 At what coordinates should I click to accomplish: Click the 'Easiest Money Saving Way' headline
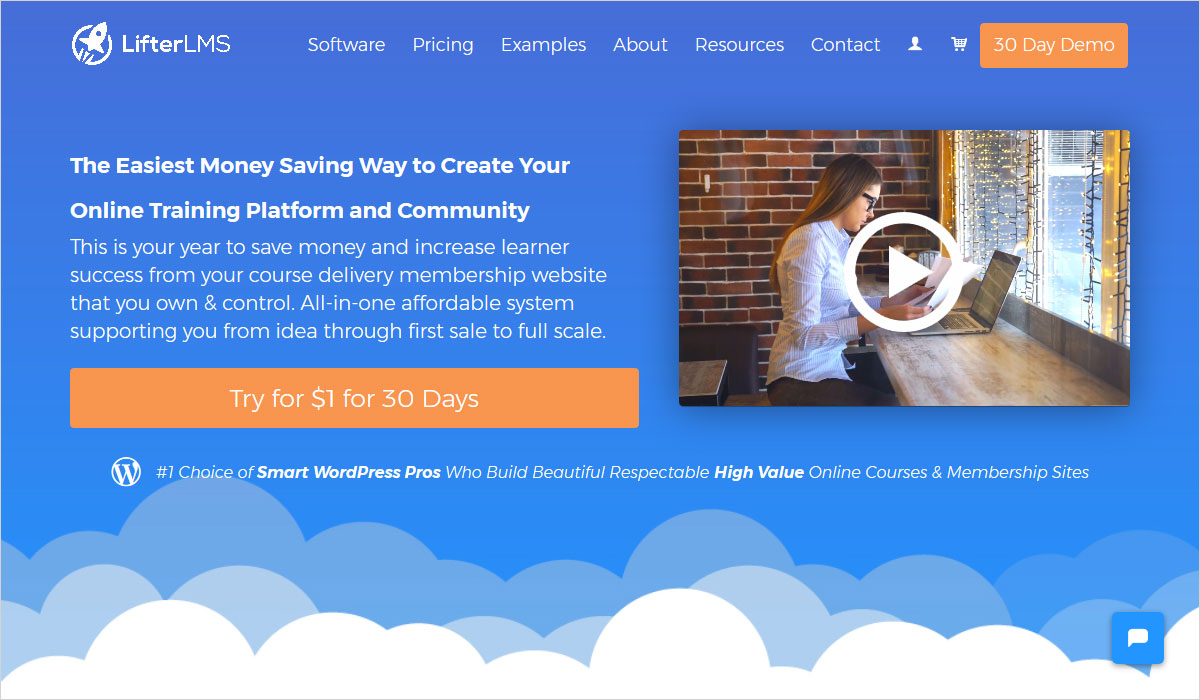[x=320, y=166]
